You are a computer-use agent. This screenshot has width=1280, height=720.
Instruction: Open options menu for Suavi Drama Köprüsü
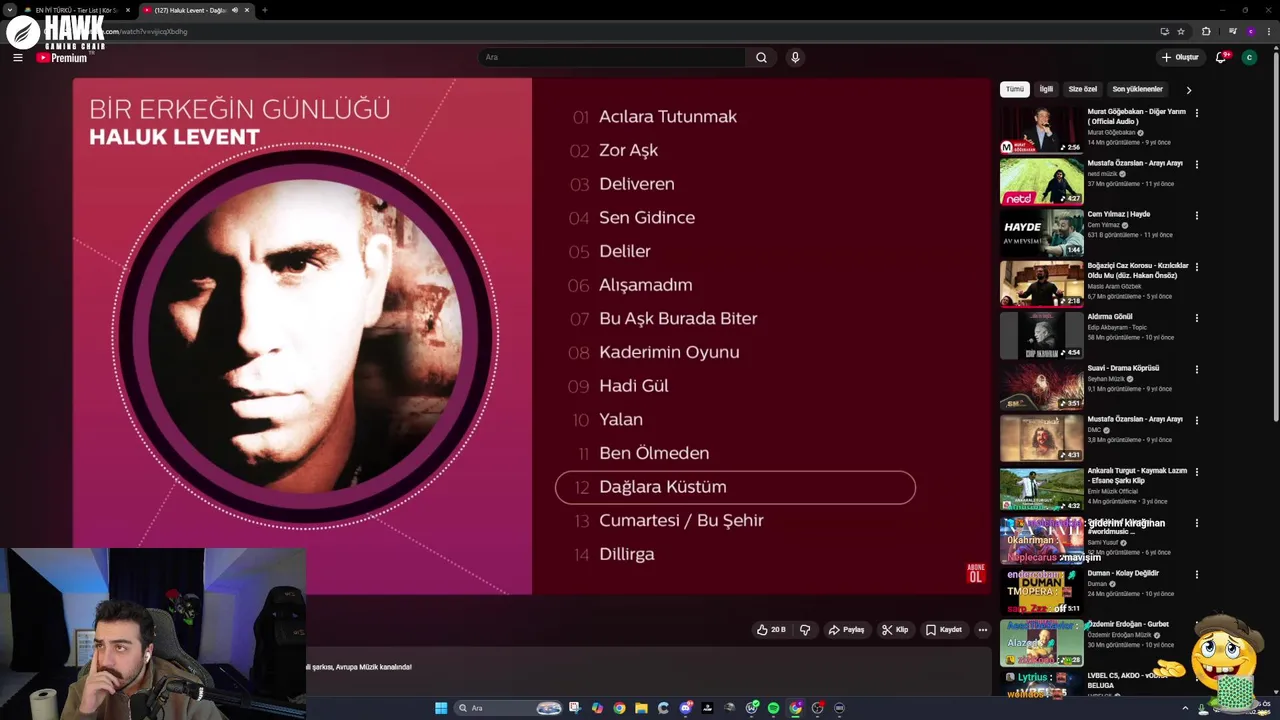tap(1196, 369)
